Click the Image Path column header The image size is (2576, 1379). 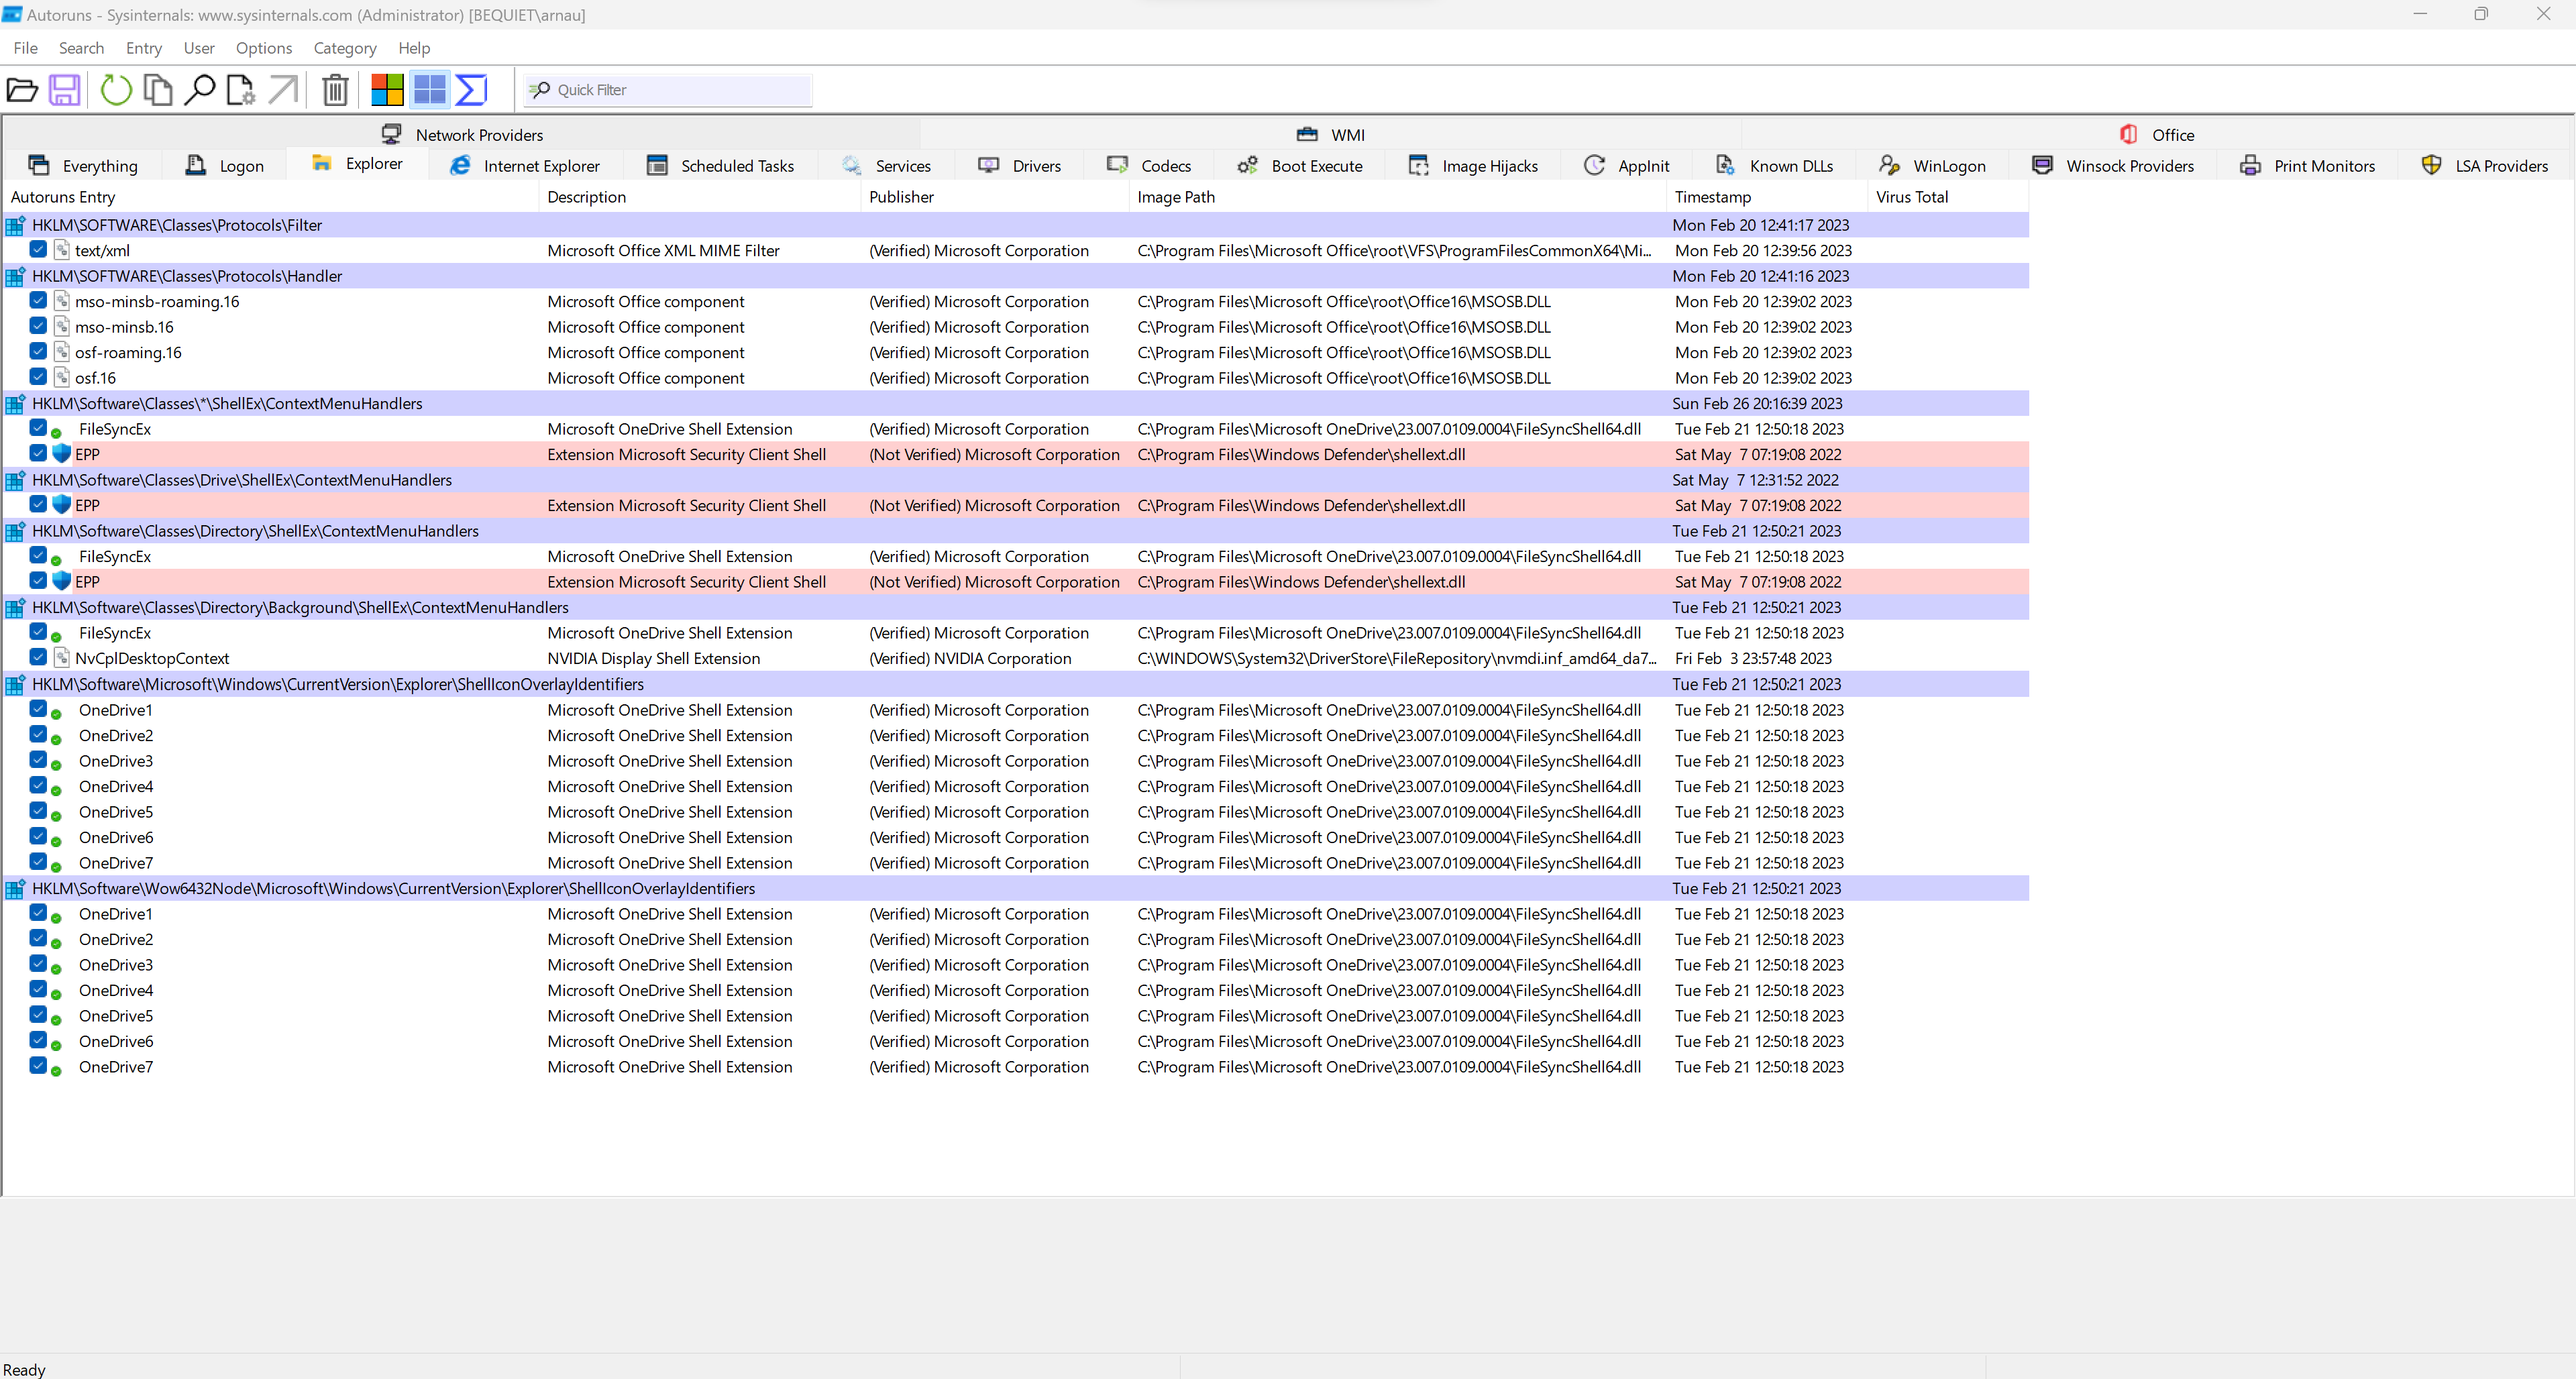[1398, 197]
